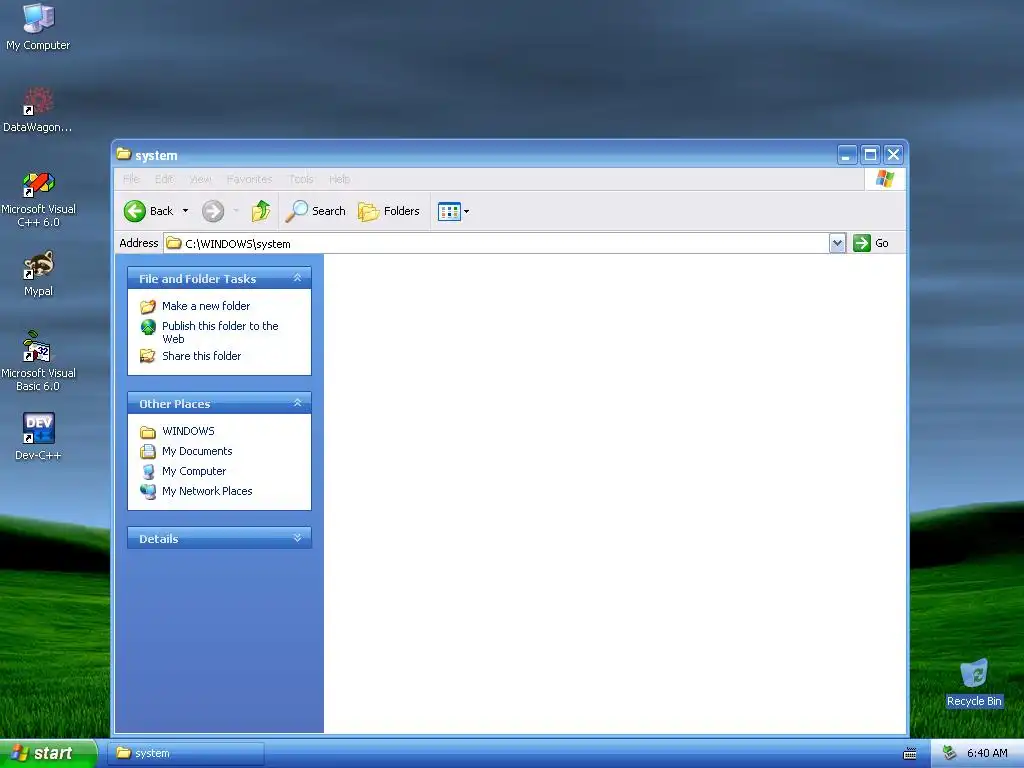Expand the Details panel
This screenshot has height=768, width=1024.
point(297,538)
